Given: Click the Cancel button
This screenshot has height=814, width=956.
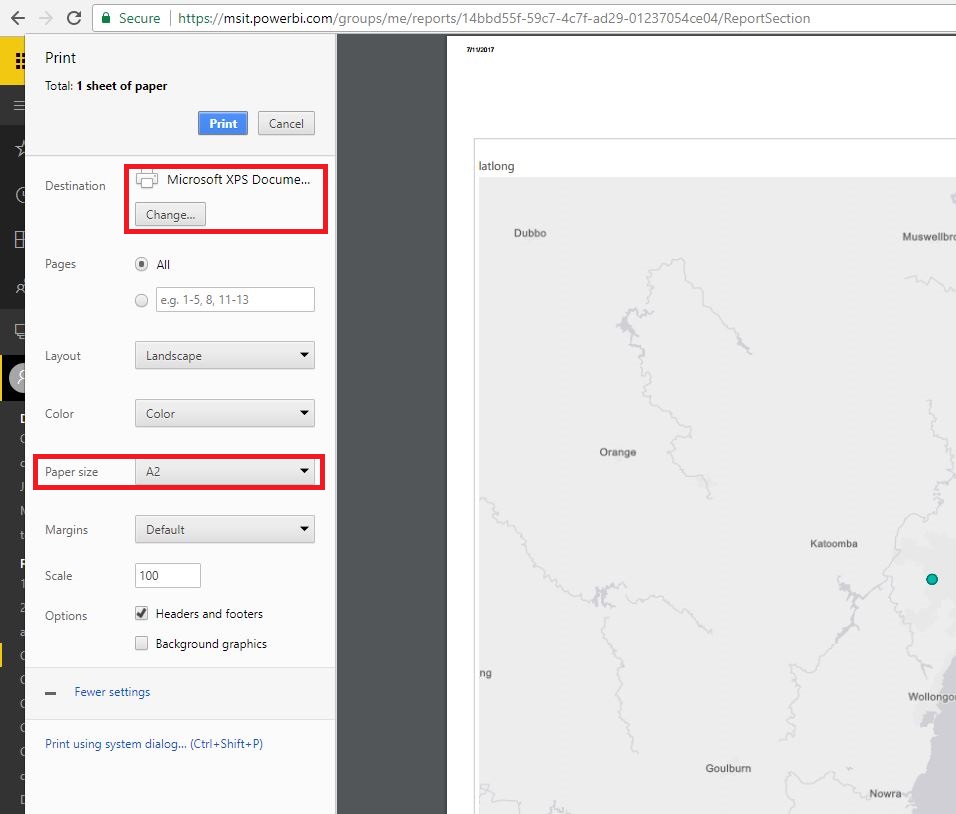Looking at the screenshot, I should 286,123.
